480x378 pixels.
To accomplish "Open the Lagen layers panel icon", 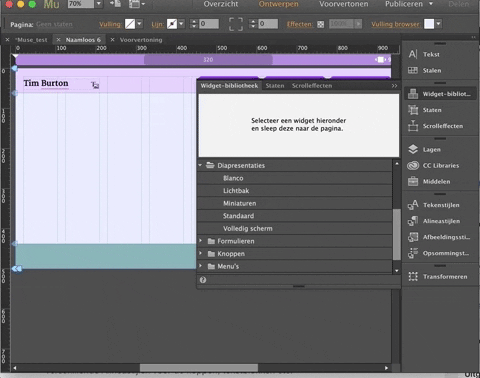I will point(413,149).
